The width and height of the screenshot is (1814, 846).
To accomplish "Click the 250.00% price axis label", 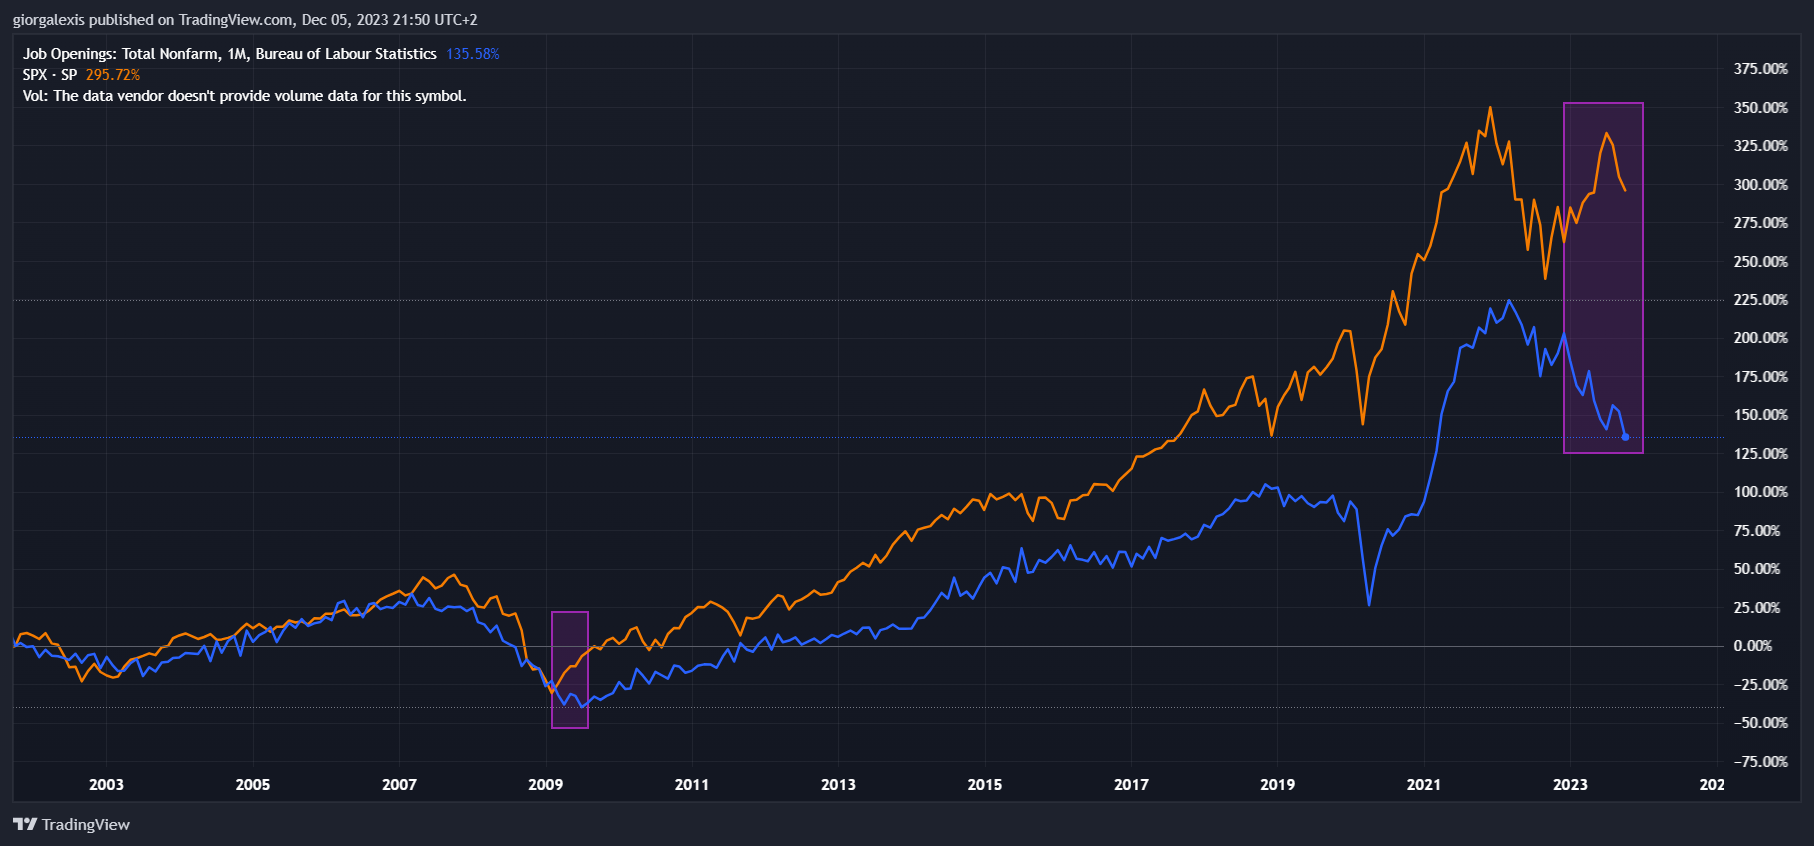I will click(x=1760, y=261).
